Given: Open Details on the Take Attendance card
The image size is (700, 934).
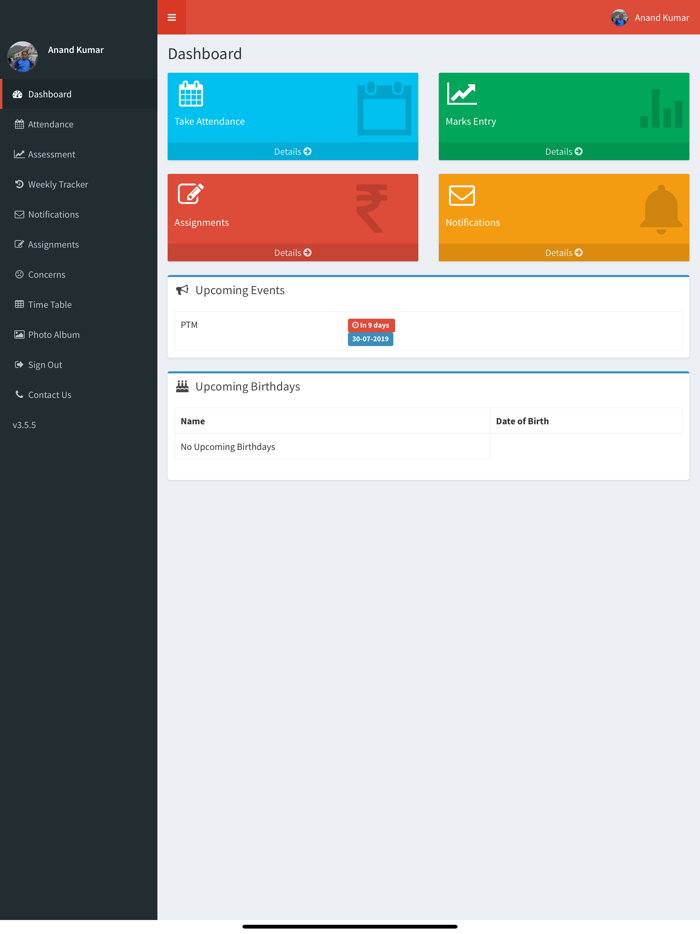Looking at the screenshot, I should 293,151.
